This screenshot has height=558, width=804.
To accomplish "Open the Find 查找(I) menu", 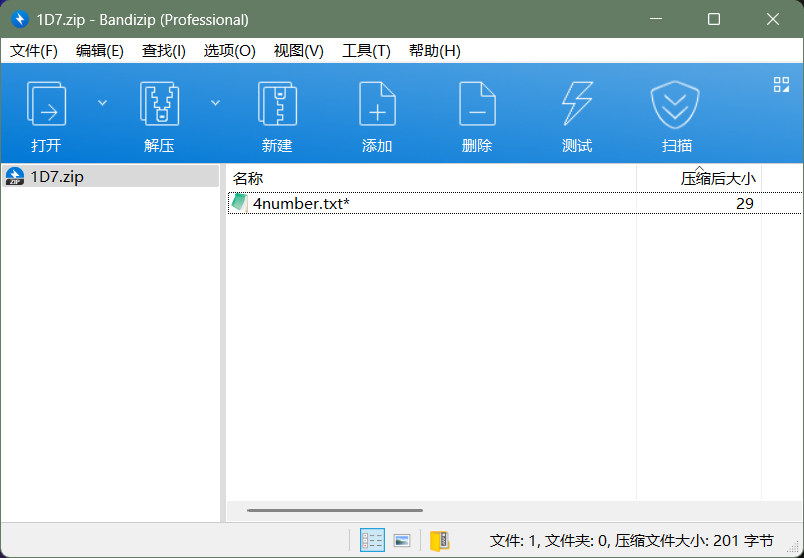I will (164, 51).
